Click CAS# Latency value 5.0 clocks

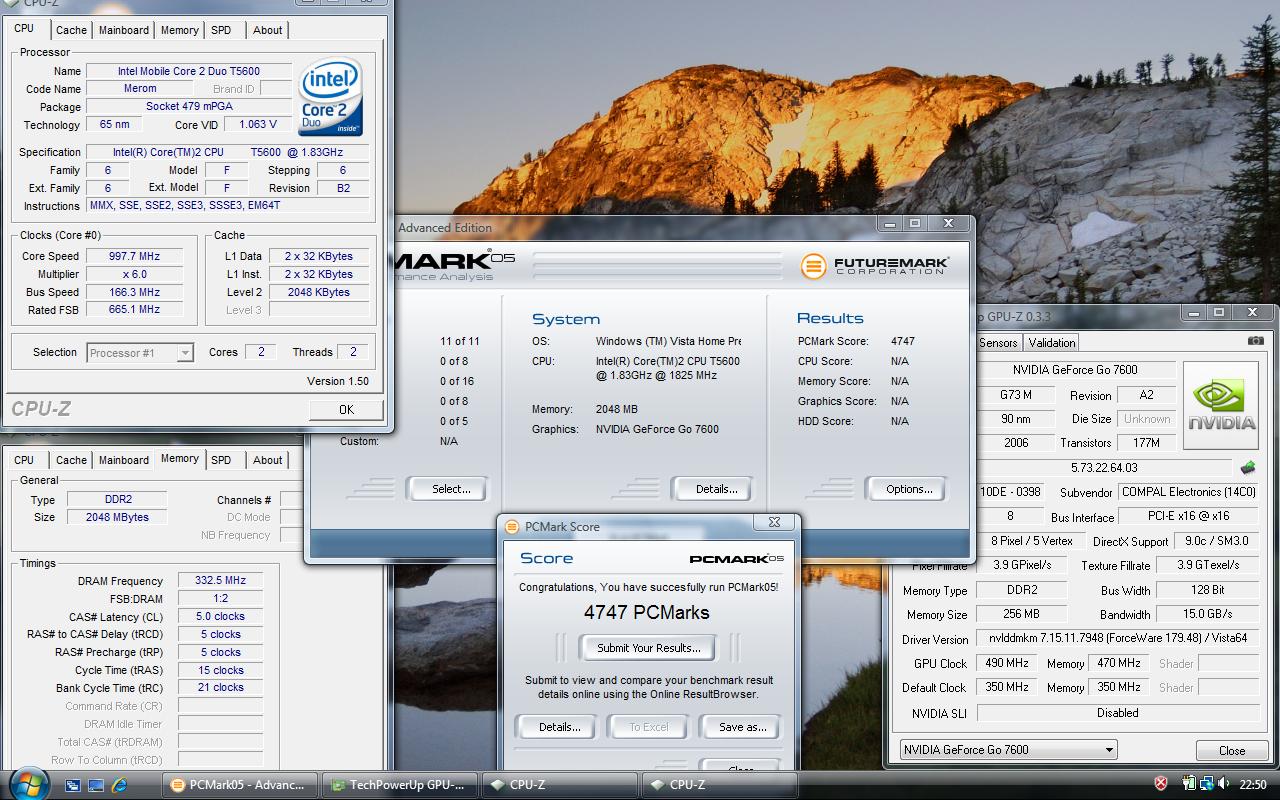click(x=221, y=616)
